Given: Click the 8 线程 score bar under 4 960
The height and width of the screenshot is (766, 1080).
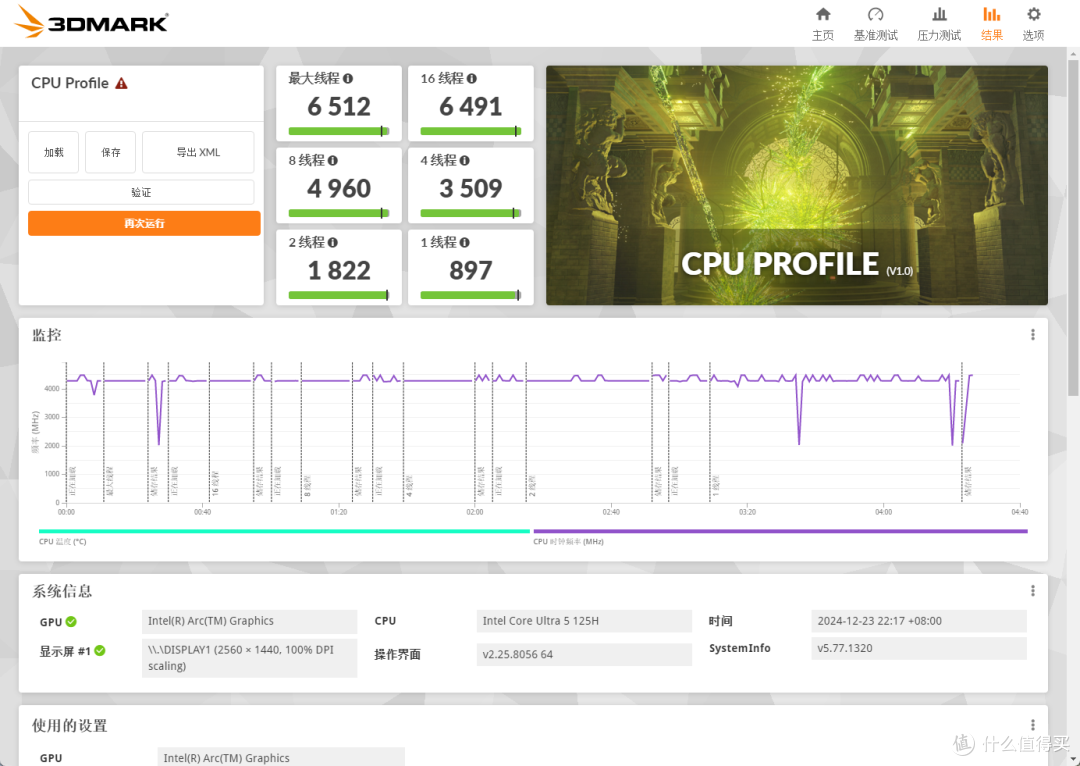Looking at the screenshot, I should point(339,213).
